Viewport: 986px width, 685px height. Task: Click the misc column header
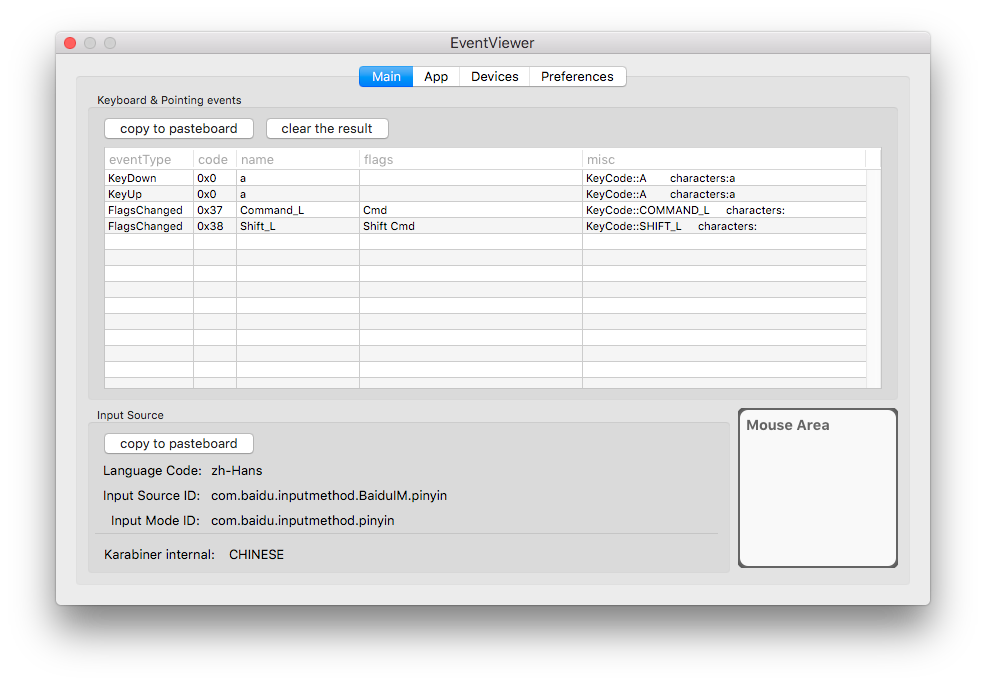click(722, 160)
